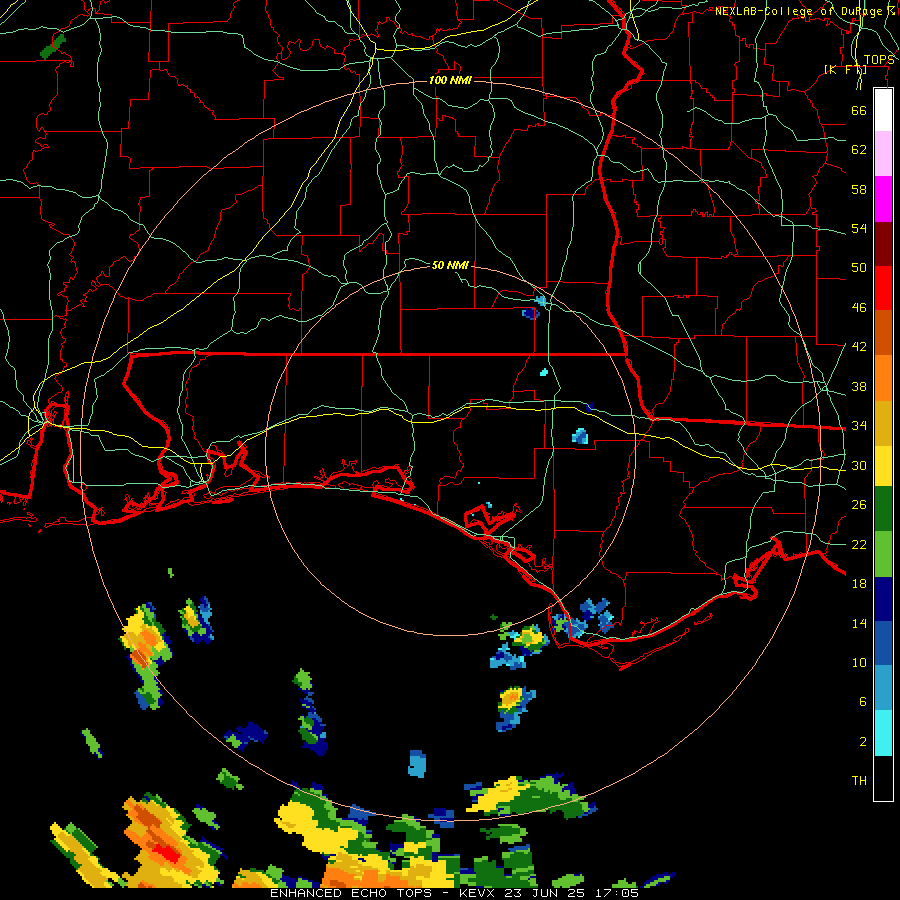Click legend value '26'
This screenshot has height=900, width=900.
point(859,505)
